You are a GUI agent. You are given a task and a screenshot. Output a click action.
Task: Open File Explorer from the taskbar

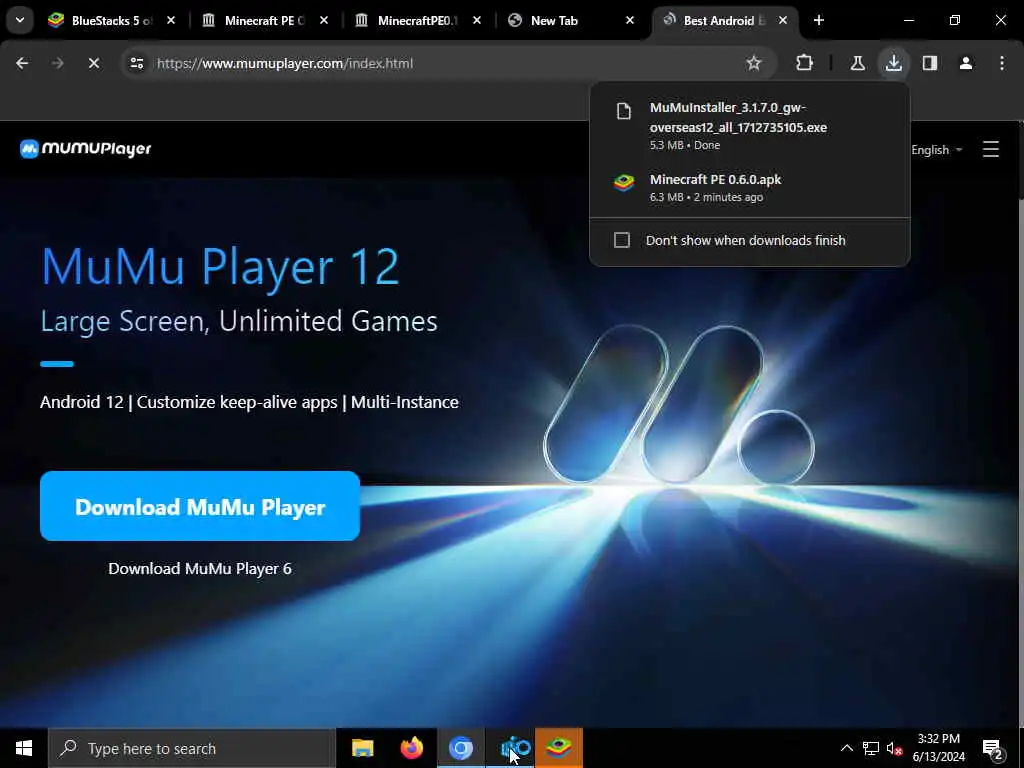(362, 748)
